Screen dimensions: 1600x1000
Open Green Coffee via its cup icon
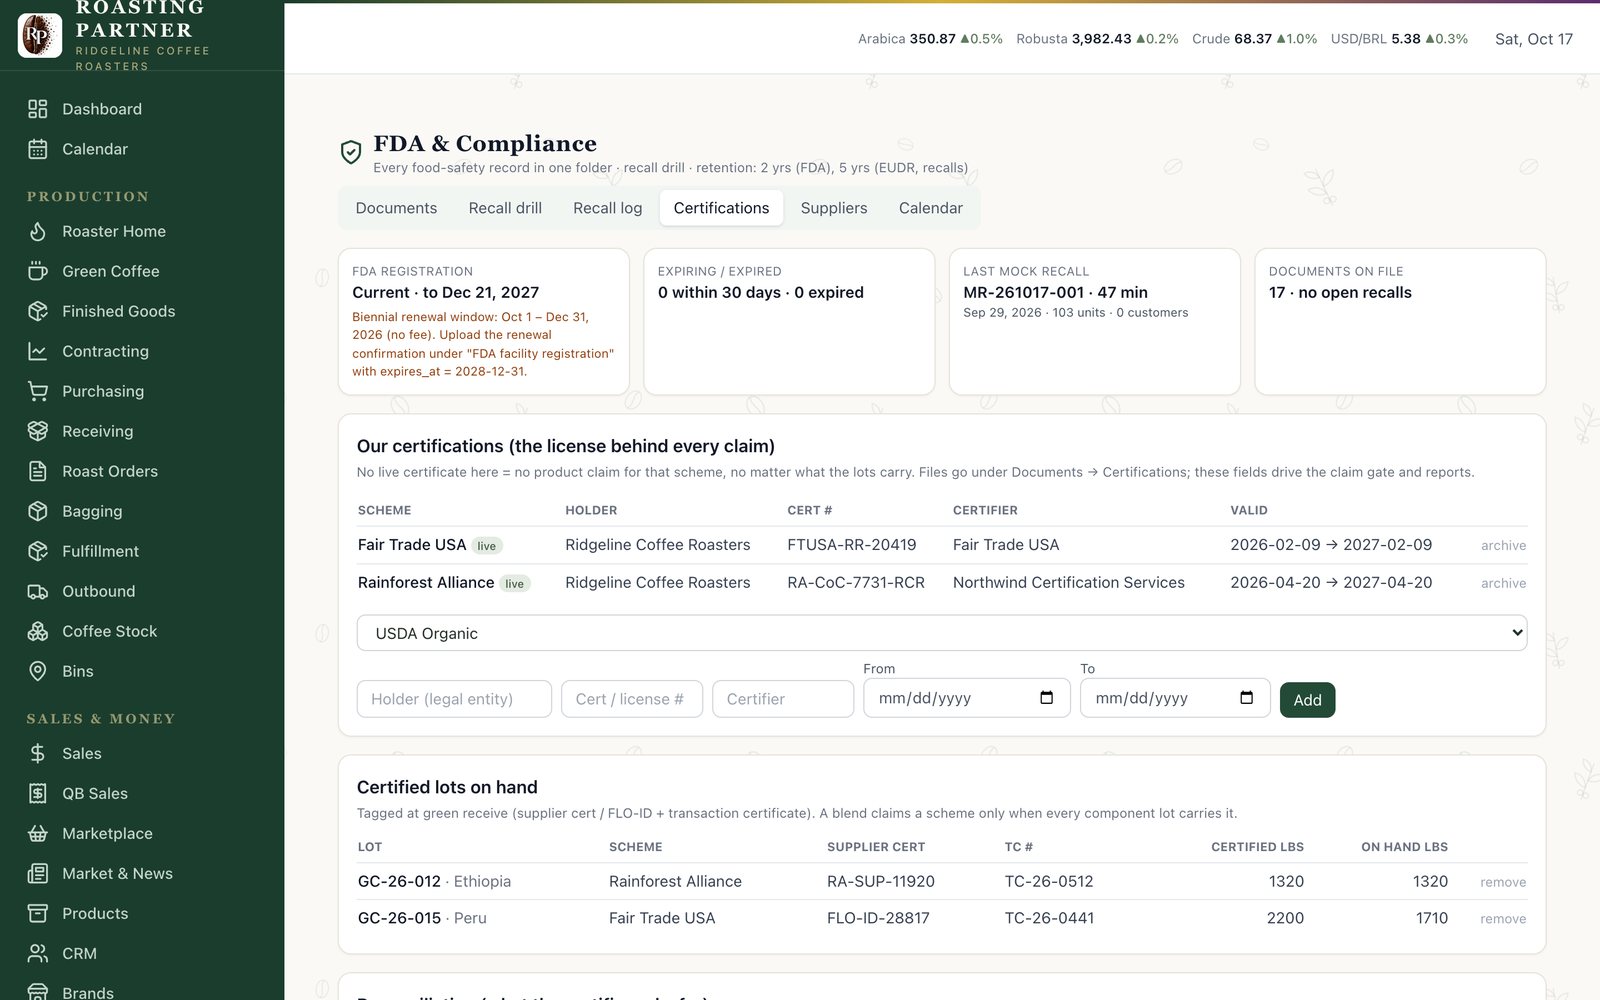click(x=38, y=271)
